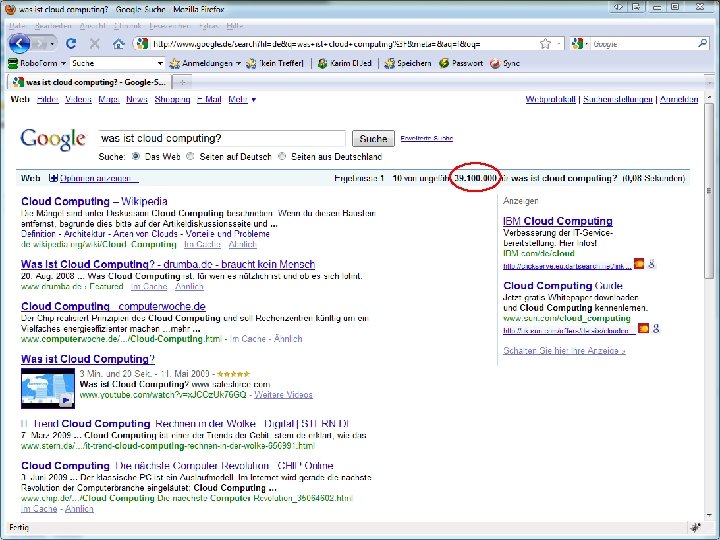The image size is (720, 540).
Task: Click the Firefox URL address field
Action: tap(344, 44)
